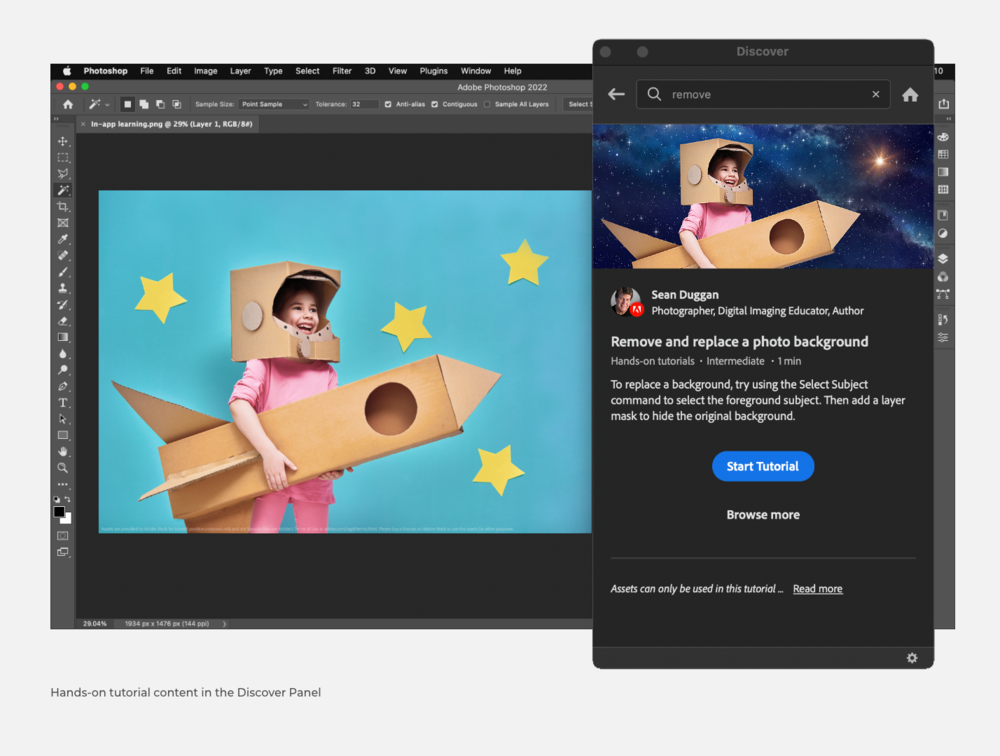The height and width of the screenshot is (756, 1000).
Task: Select the Gradient tool
Action: [x=62, y=337]
